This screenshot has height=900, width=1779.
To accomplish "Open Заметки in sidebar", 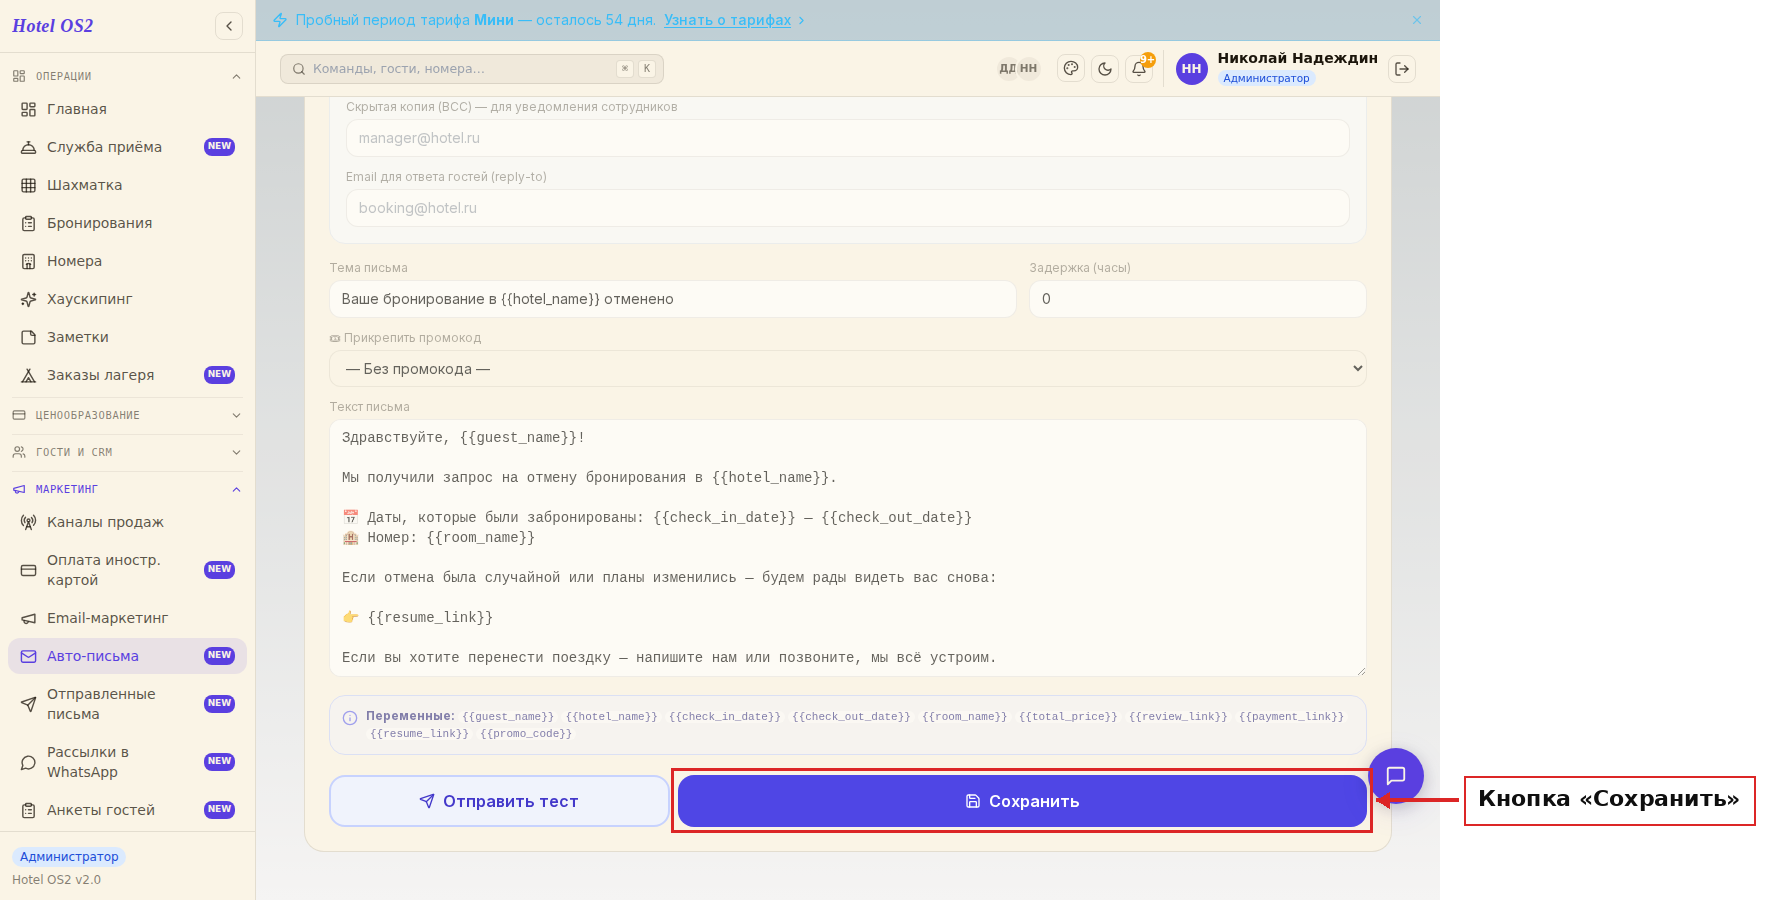I will click(127, 337).
